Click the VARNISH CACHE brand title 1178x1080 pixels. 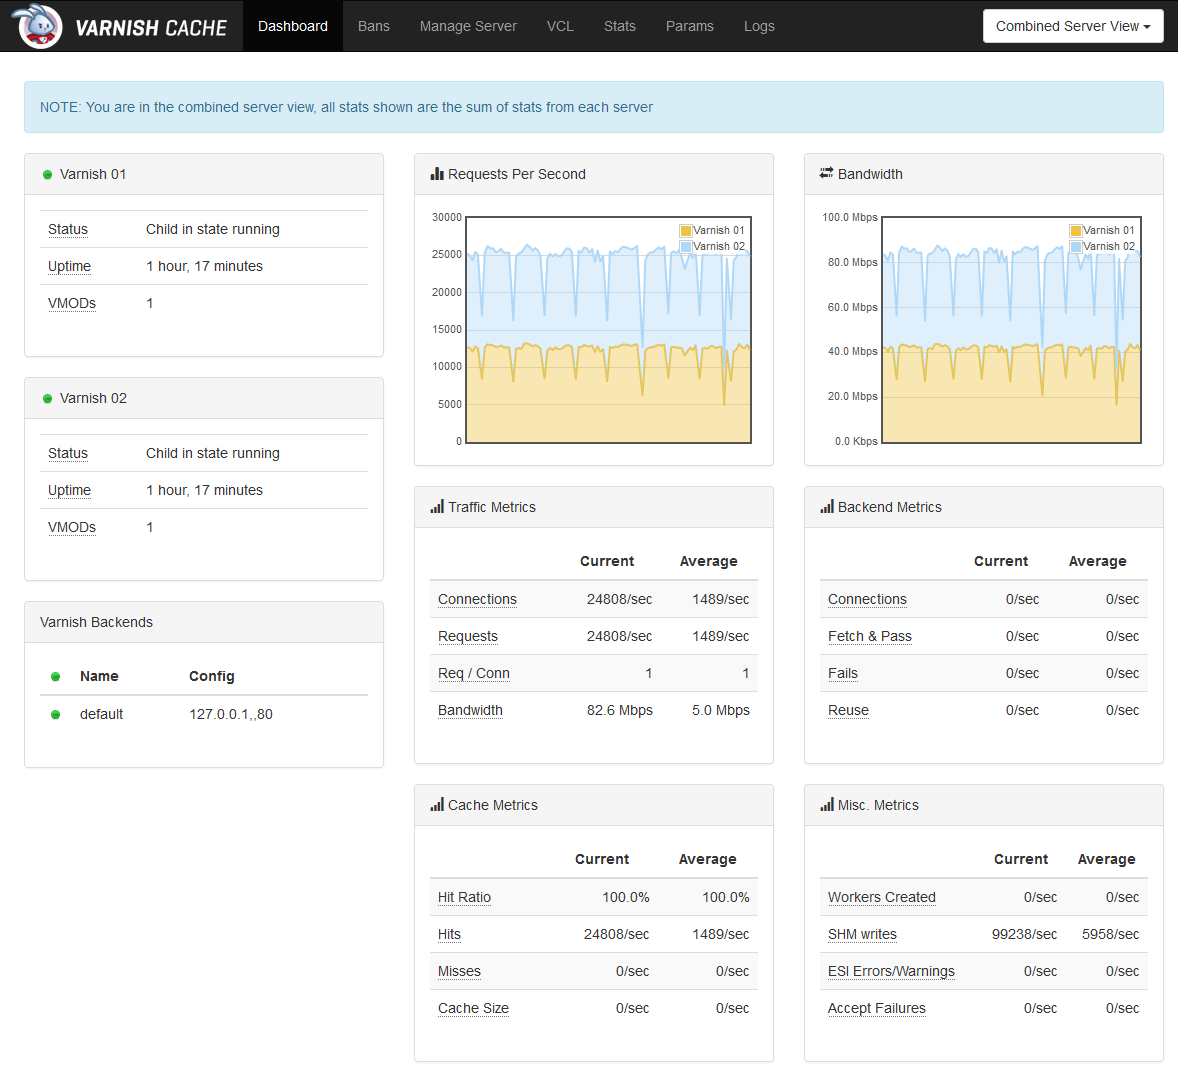[x=151, y=28]
